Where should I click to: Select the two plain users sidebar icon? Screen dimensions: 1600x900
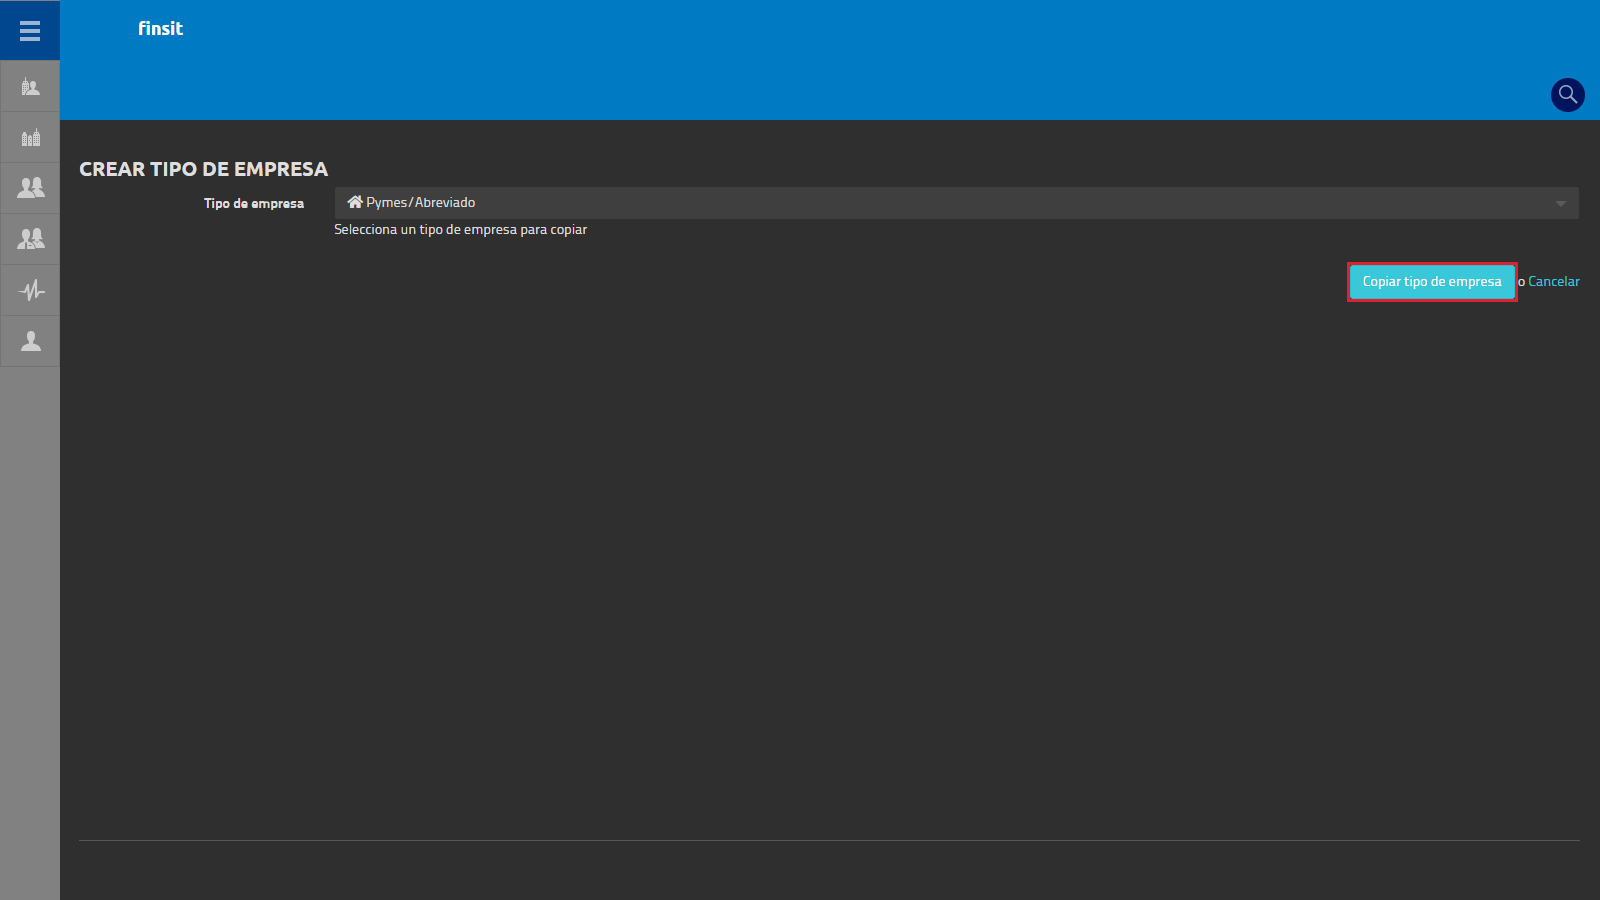tap(30, 188)
